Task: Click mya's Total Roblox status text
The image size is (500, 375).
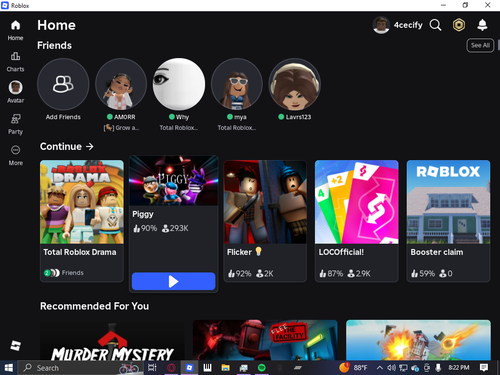Action: (x=237, y=128)
